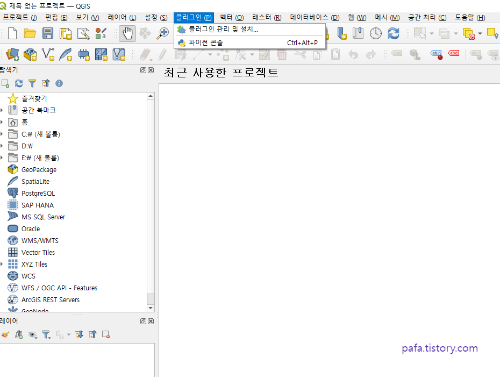Click Collapse All icon in browser panel
This screenshot has width=500, height=377.
[46, 83]
